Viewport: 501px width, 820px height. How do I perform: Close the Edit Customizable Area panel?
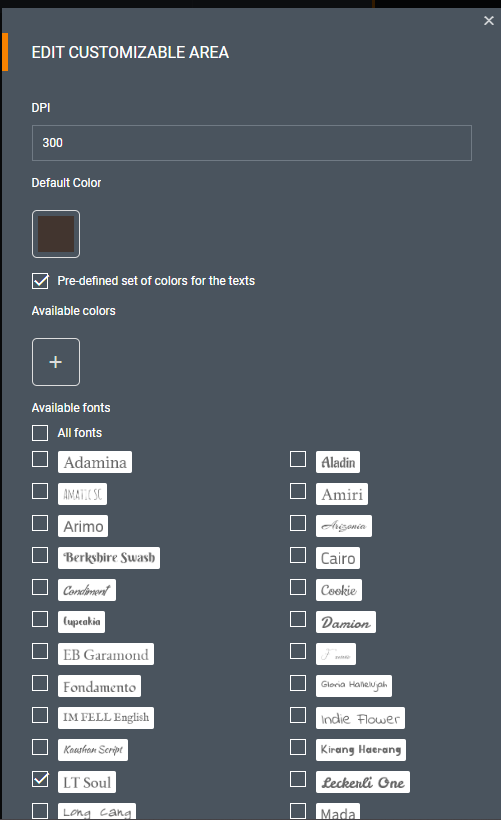pos(488,20)
